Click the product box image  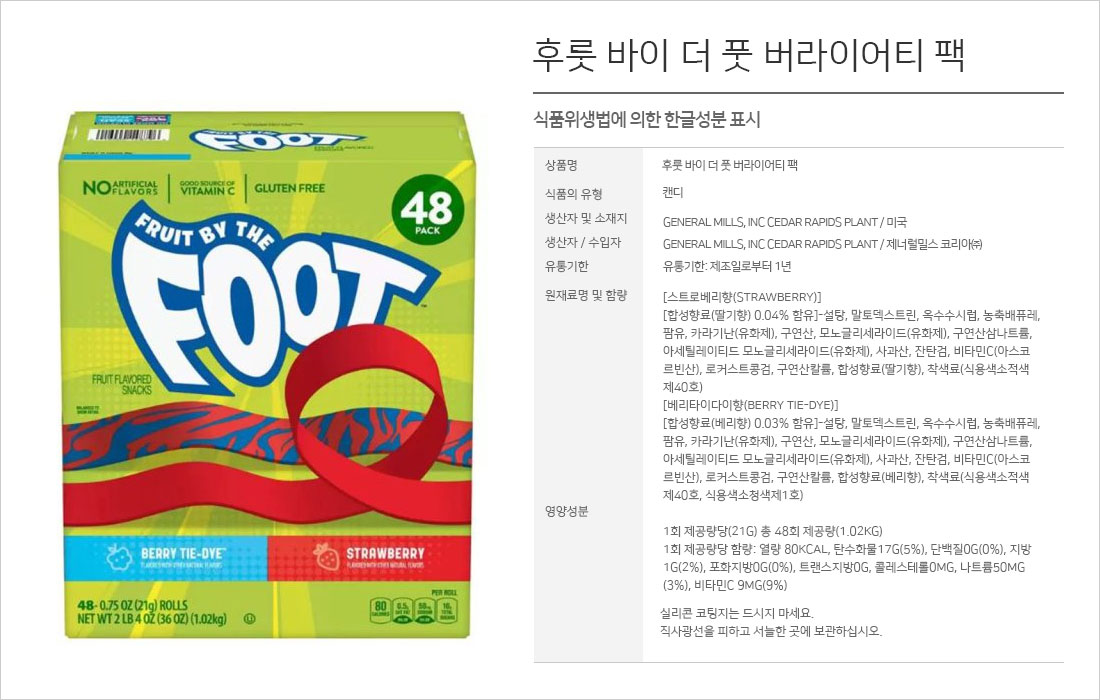click(267, 375)
